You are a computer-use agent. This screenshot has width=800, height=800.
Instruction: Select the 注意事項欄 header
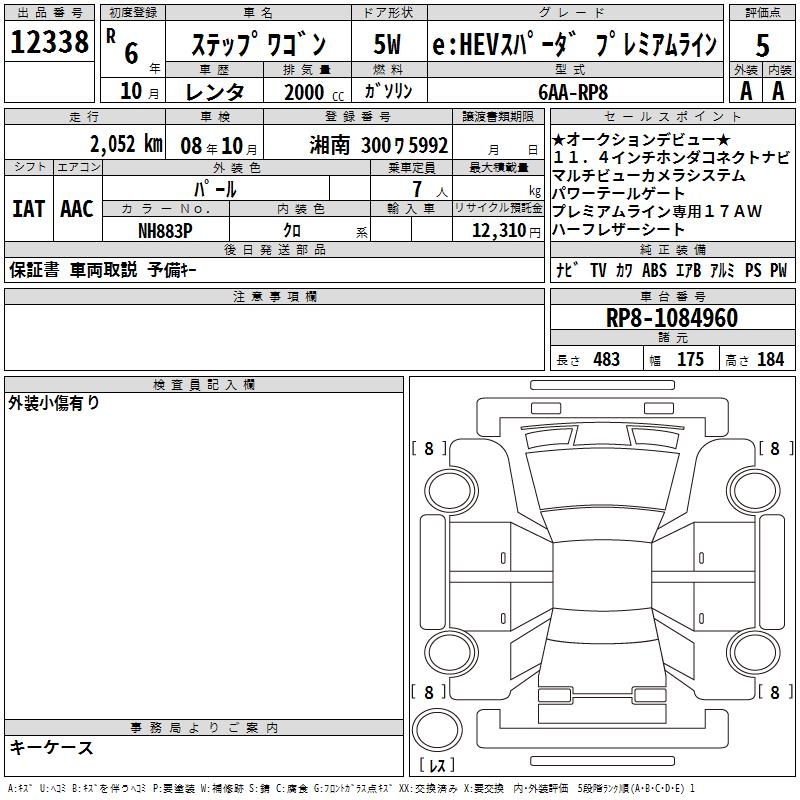pyautogui.click(x=274, y=296)
